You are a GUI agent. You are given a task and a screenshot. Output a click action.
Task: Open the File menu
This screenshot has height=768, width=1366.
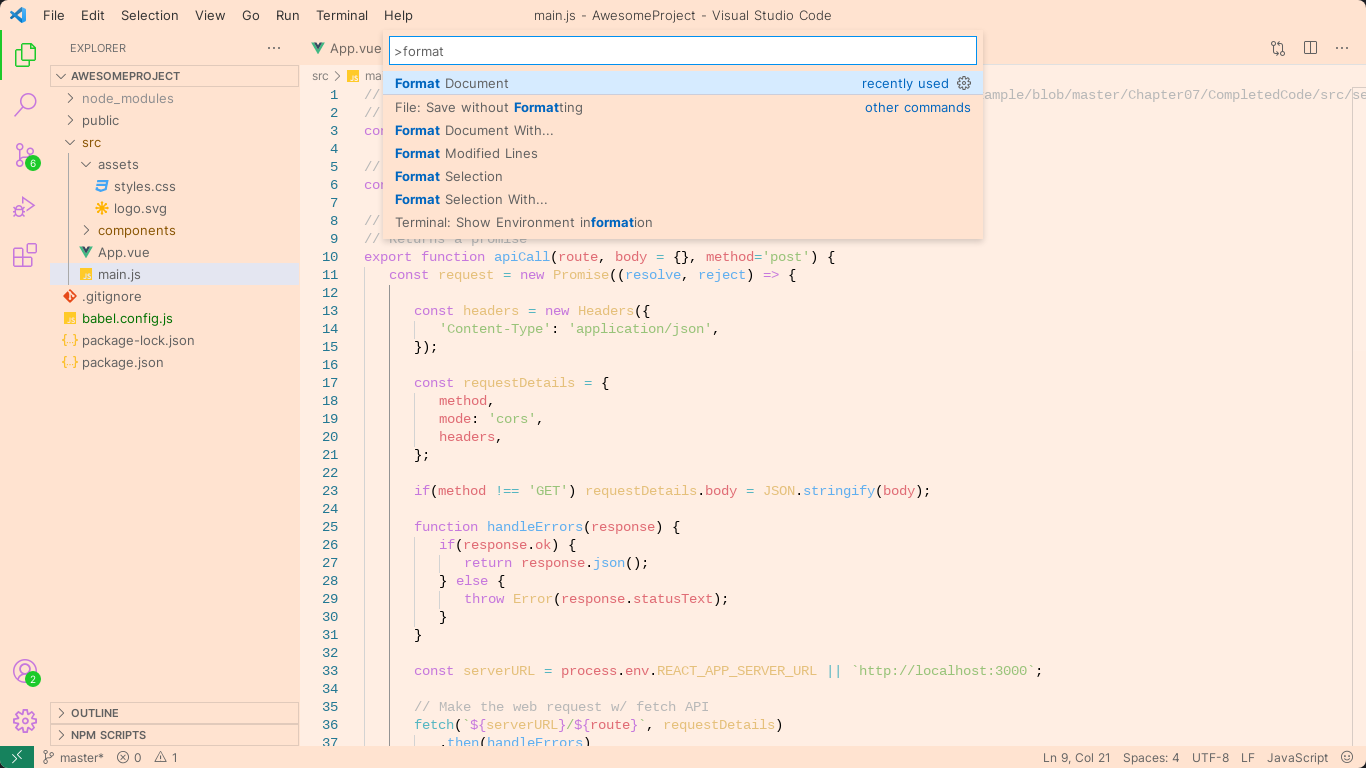pyautogui.click(x=54, y=15)
